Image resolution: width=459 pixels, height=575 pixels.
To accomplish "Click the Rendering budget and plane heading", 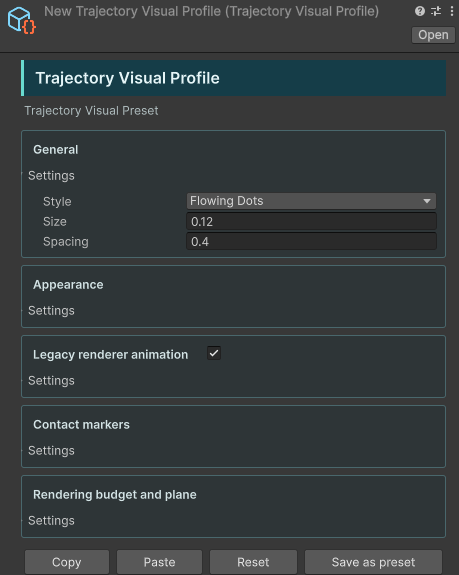I will click(x=115, y=495).
